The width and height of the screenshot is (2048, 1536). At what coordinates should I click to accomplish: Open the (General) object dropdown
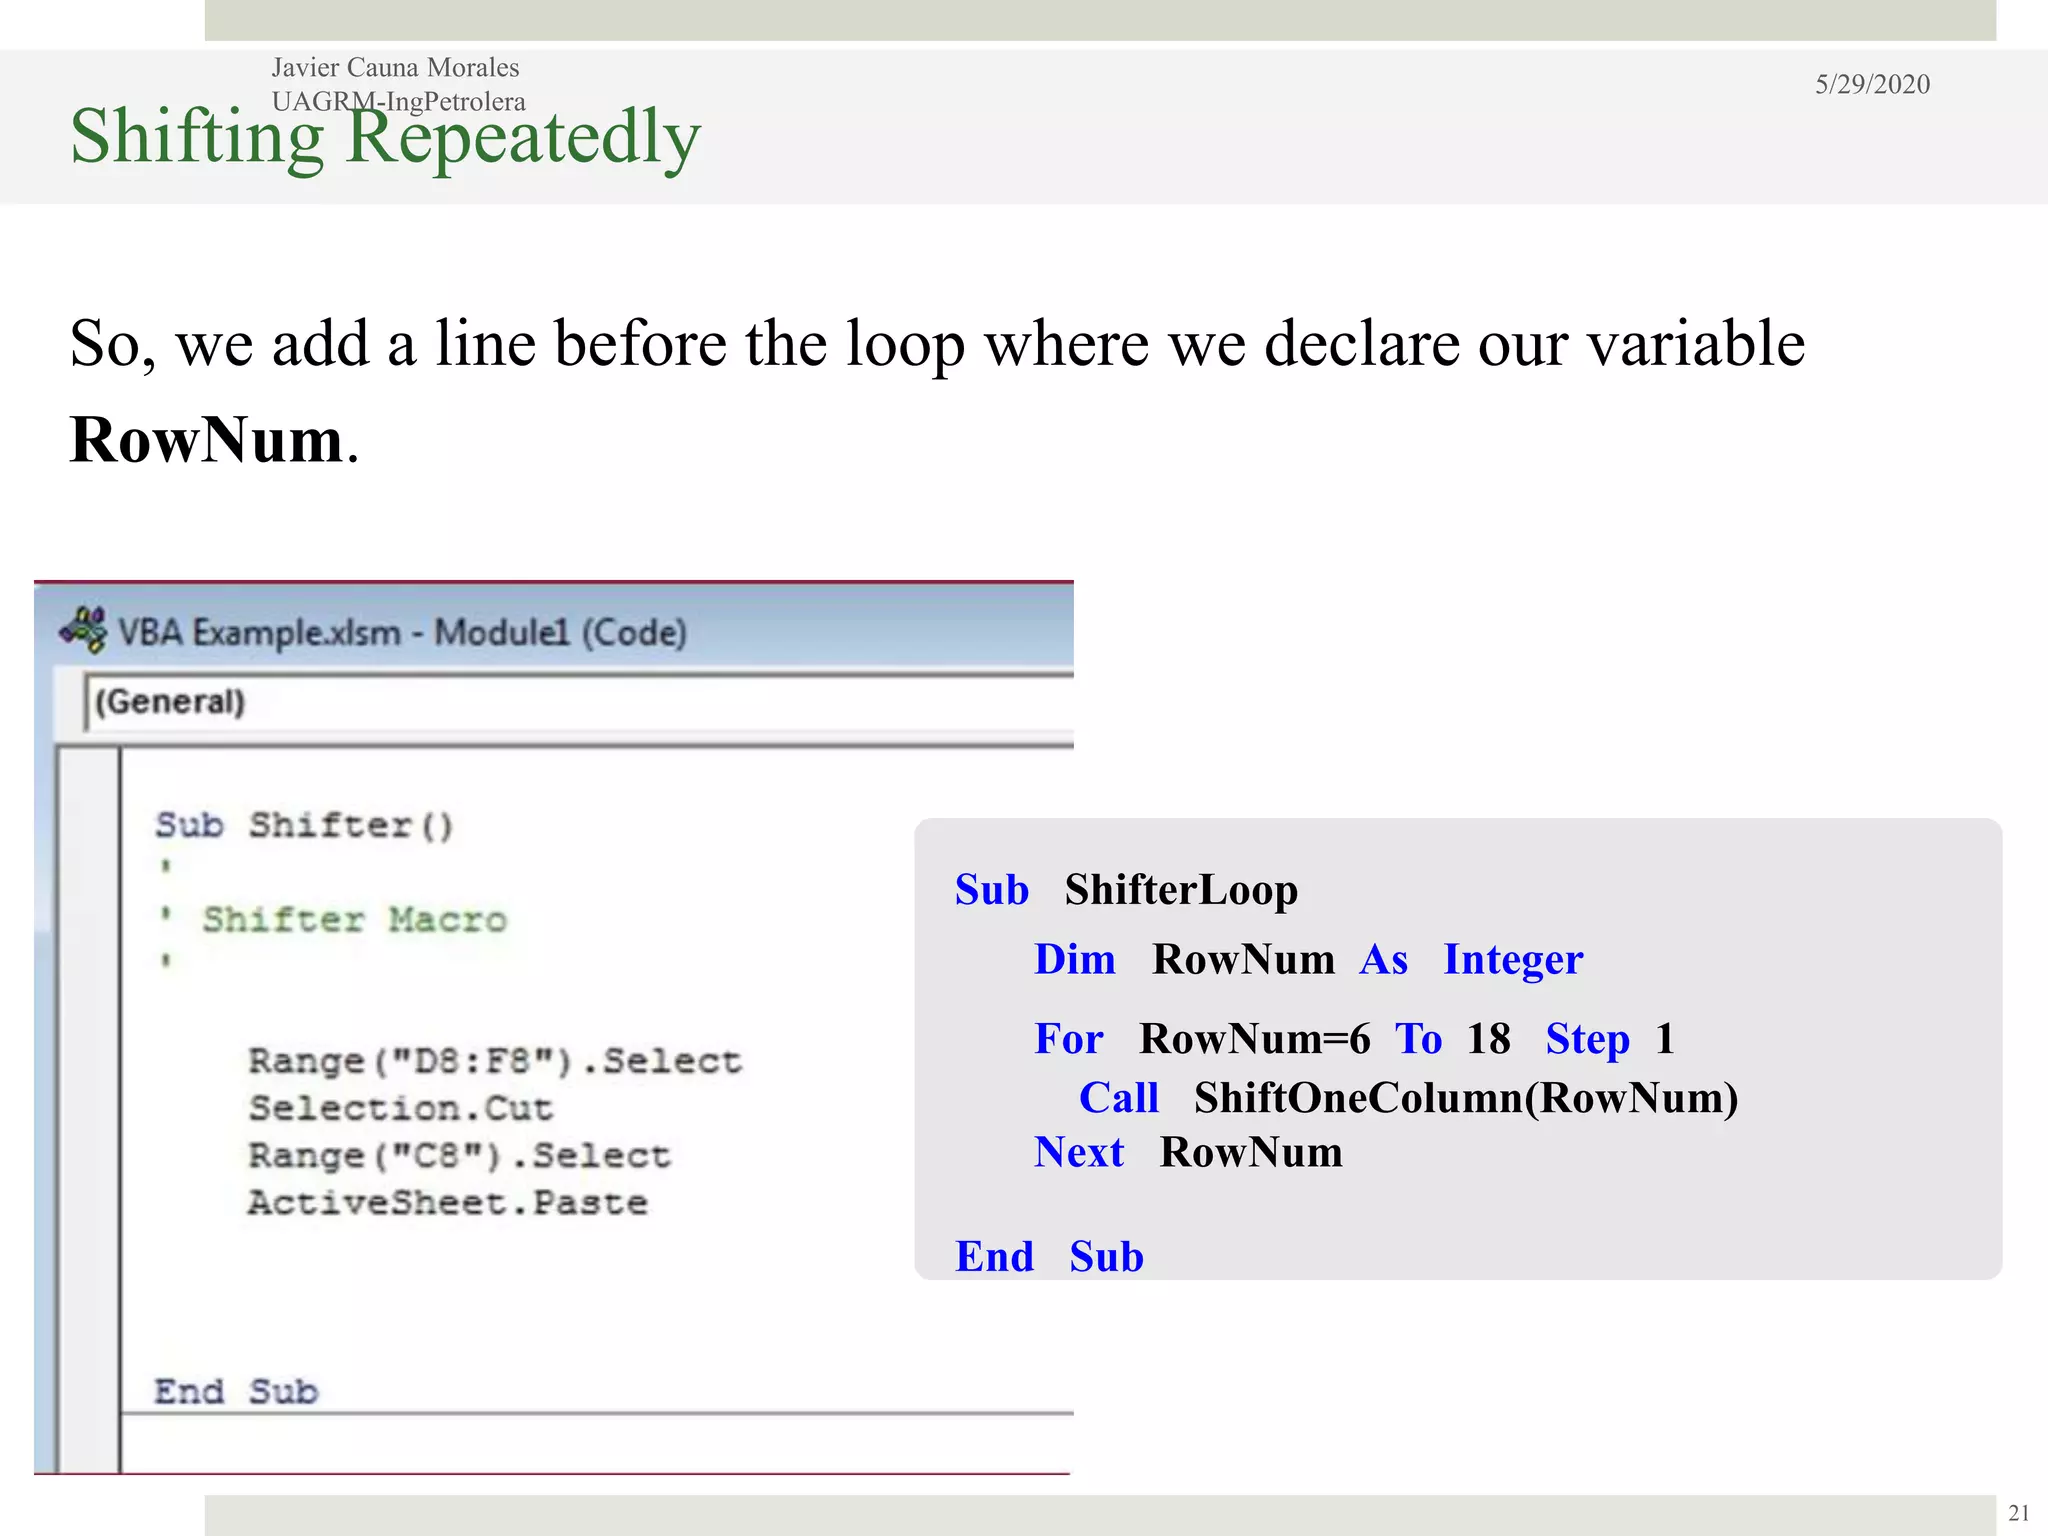click(x=580, y=702)
